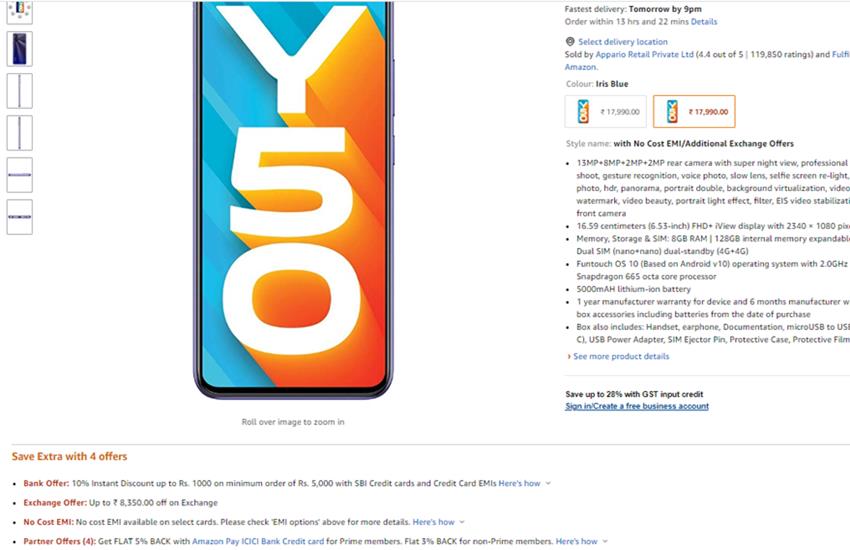Click the location pin icon beside delivery location
Screen dimensions: 850x550
[x=570, y=42]
